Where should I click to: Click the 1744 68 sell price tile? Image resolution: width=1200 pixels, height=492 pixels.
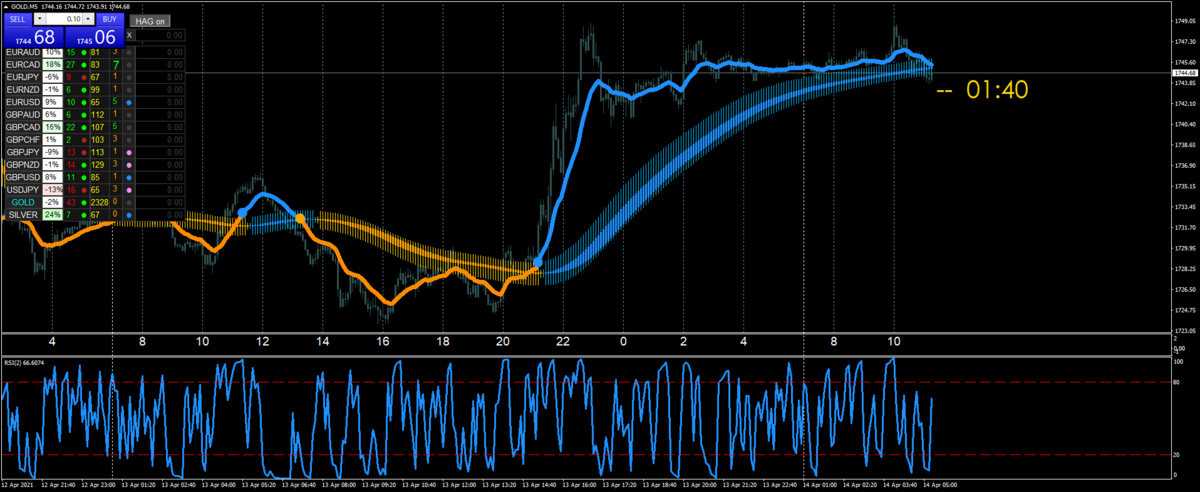(x=34, y=37)
